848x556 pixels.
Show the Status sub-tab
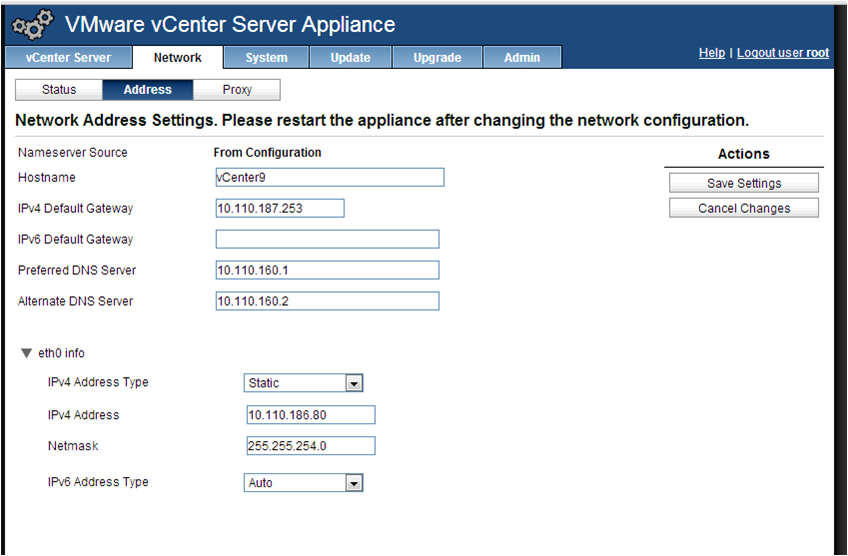pos(59,90)
